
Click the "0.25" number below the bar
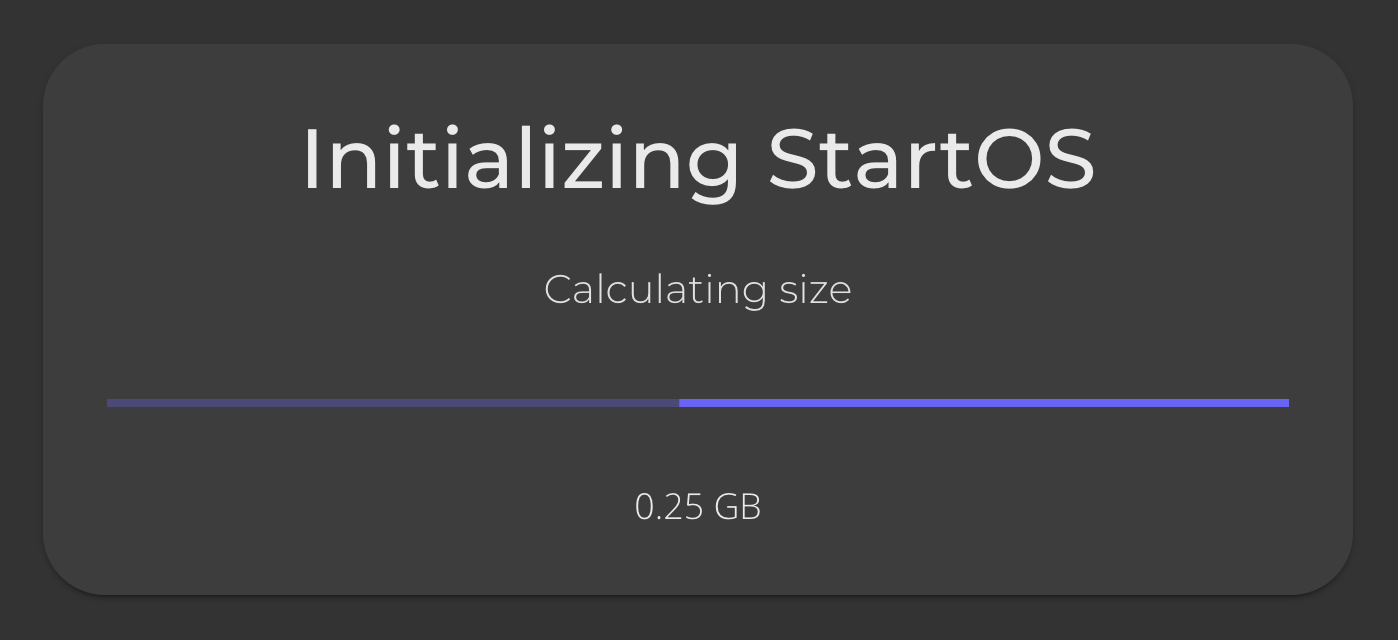click(668, 507)
